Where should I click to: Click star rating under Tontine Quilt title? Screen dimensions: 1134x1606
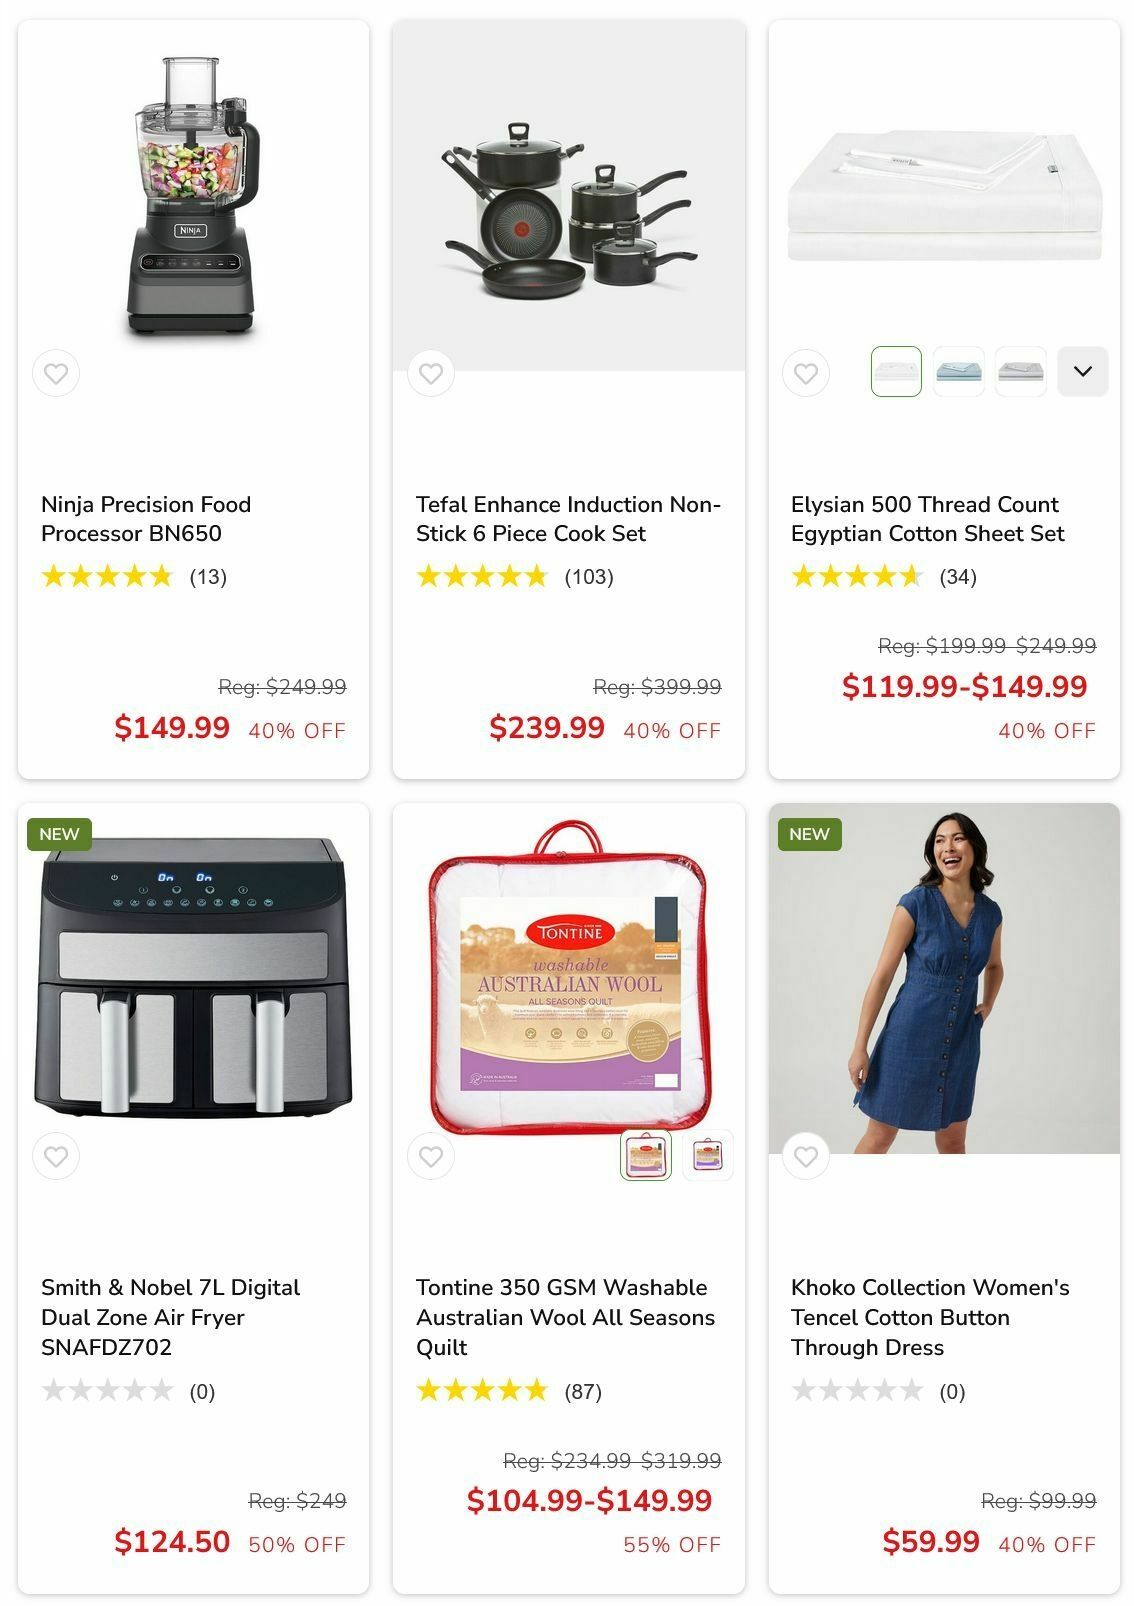(x=482, y=1390)
